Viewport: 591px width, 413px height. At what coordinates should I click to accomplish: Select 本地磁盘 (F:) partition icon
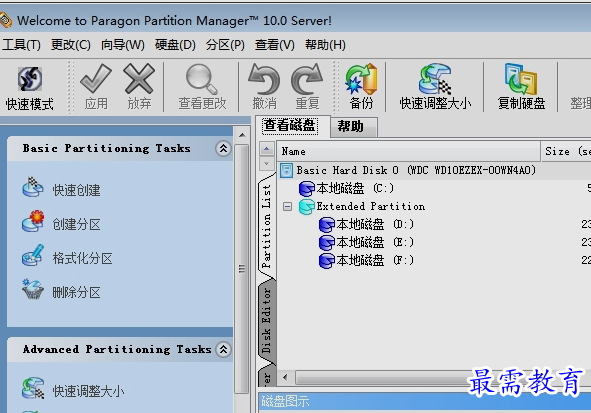pos(326,261)
